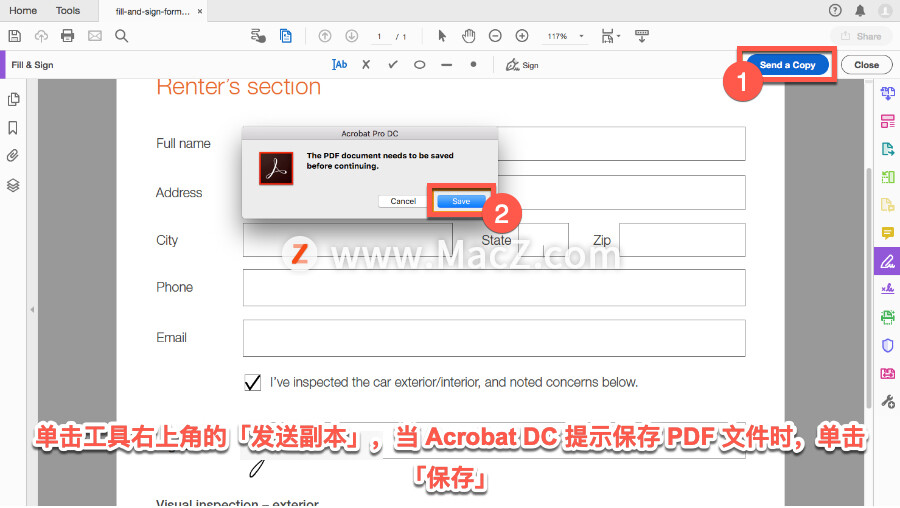
Task: Click Save in the dialog
Action: [x=461, y=201]
